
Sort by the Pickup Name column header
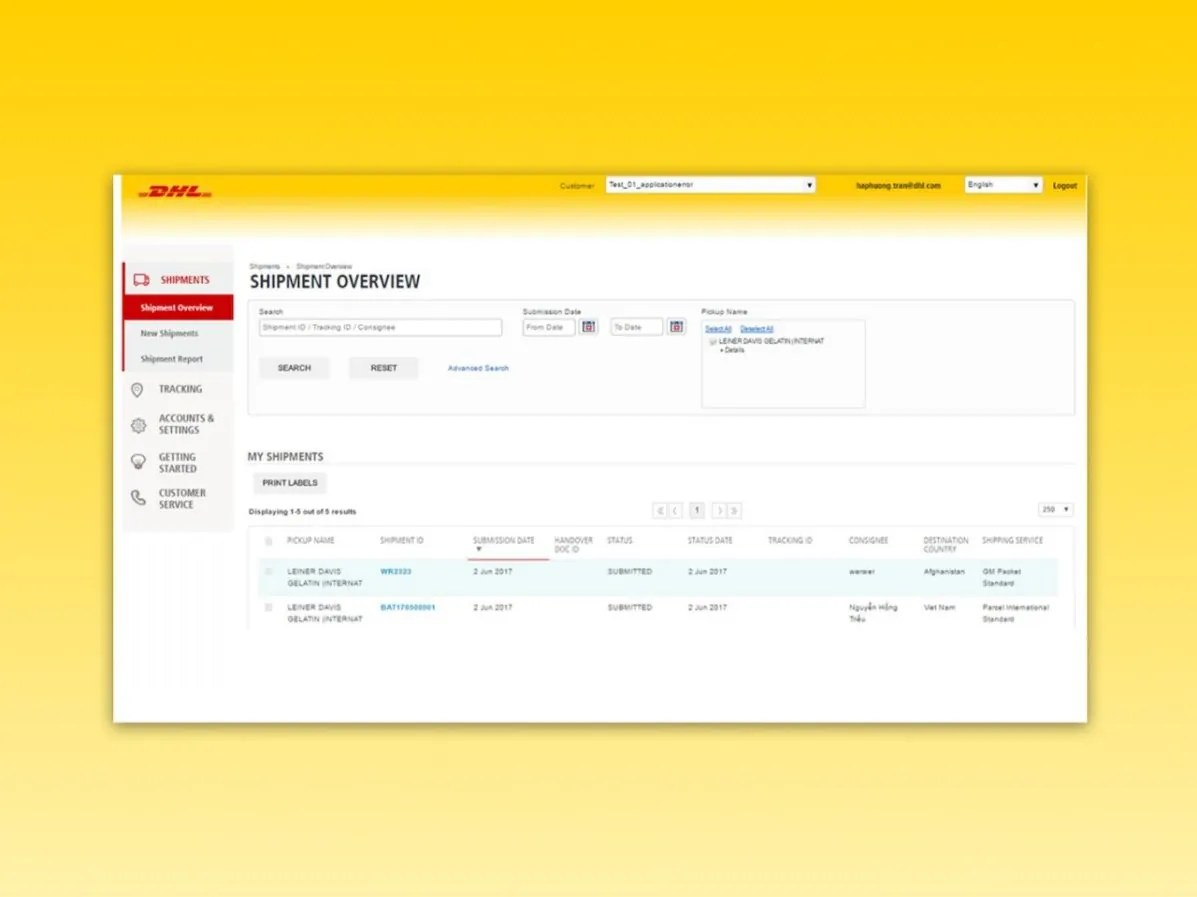(x=311, y=540)
